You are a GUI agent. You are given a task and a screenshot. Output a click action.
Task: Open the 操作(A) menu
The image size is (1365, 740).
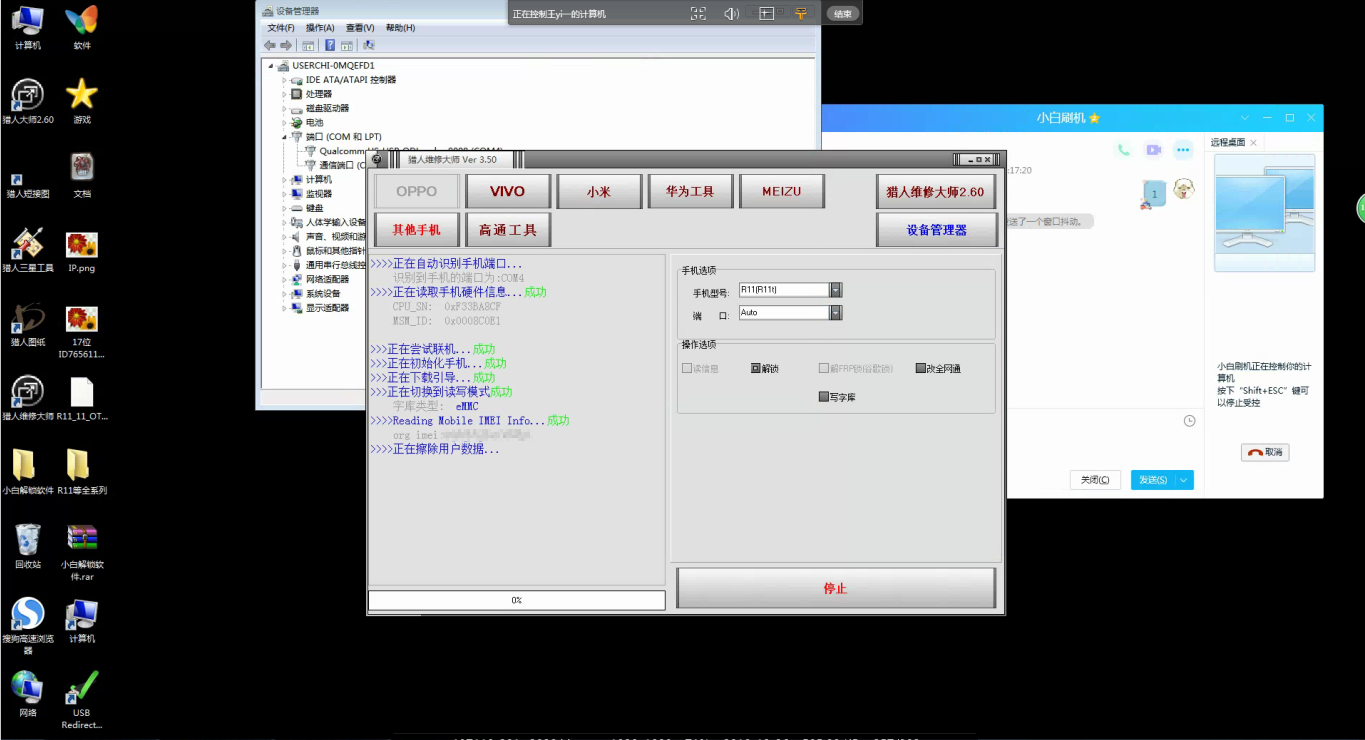point(320,28)
